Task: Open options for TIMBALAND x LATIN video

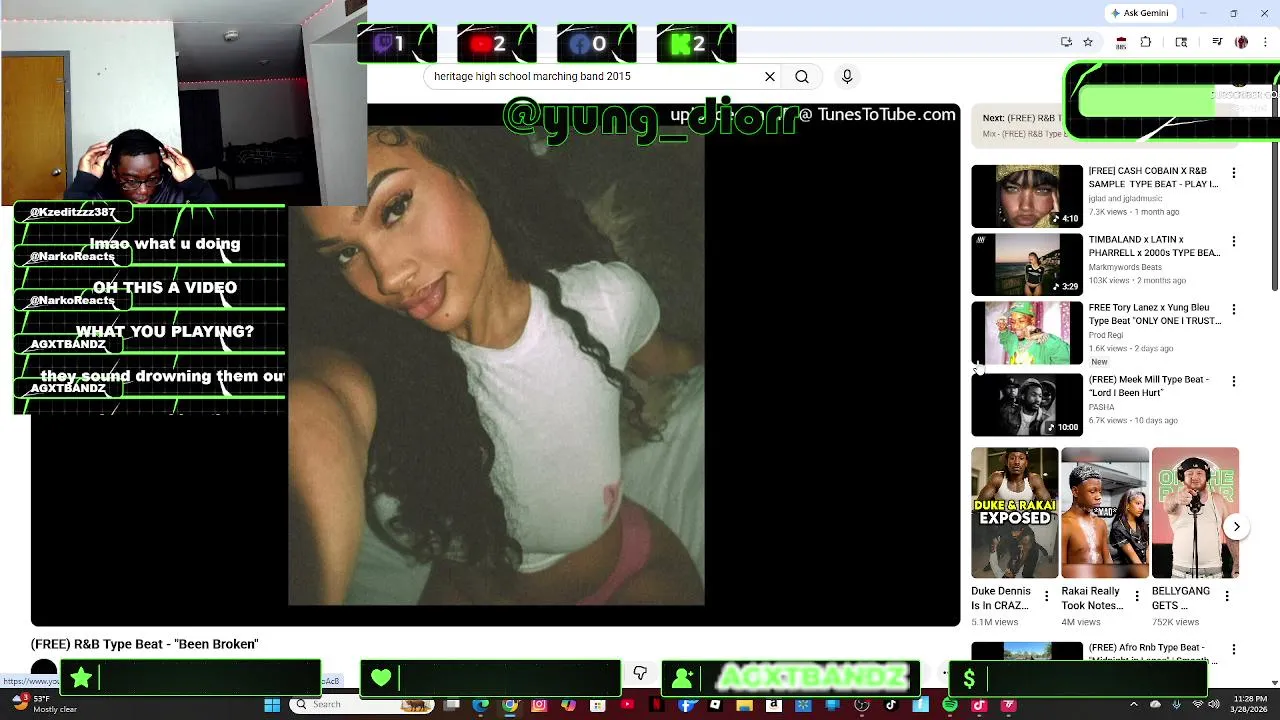Action: [1234, 241]
